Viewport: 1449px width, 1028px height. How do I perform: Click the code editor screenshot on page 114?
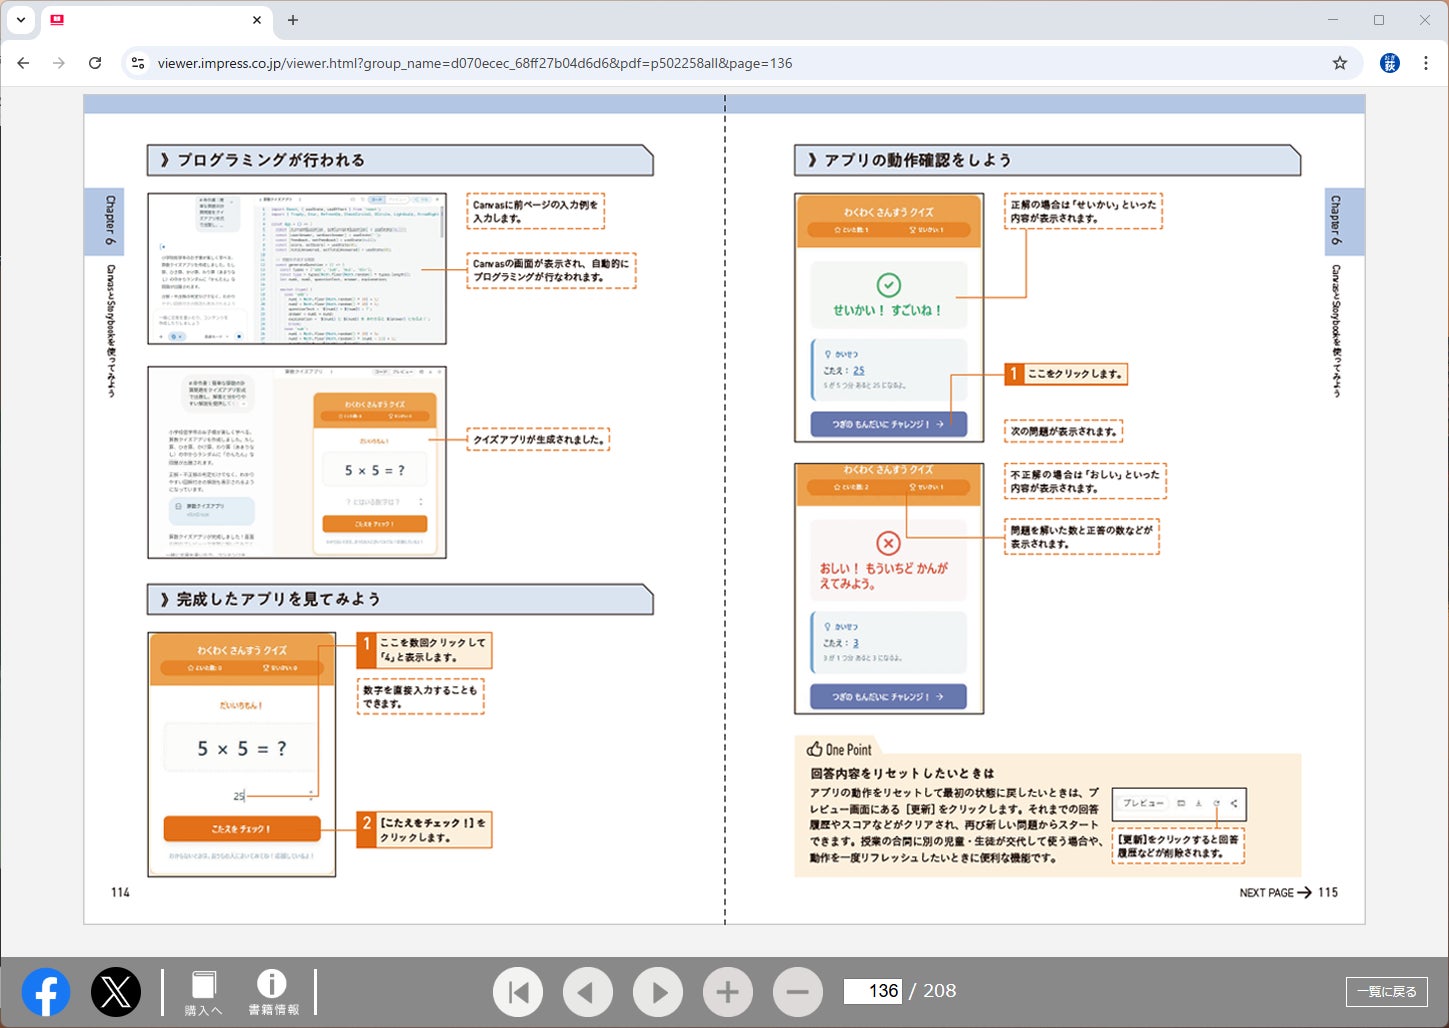(297, 269)
